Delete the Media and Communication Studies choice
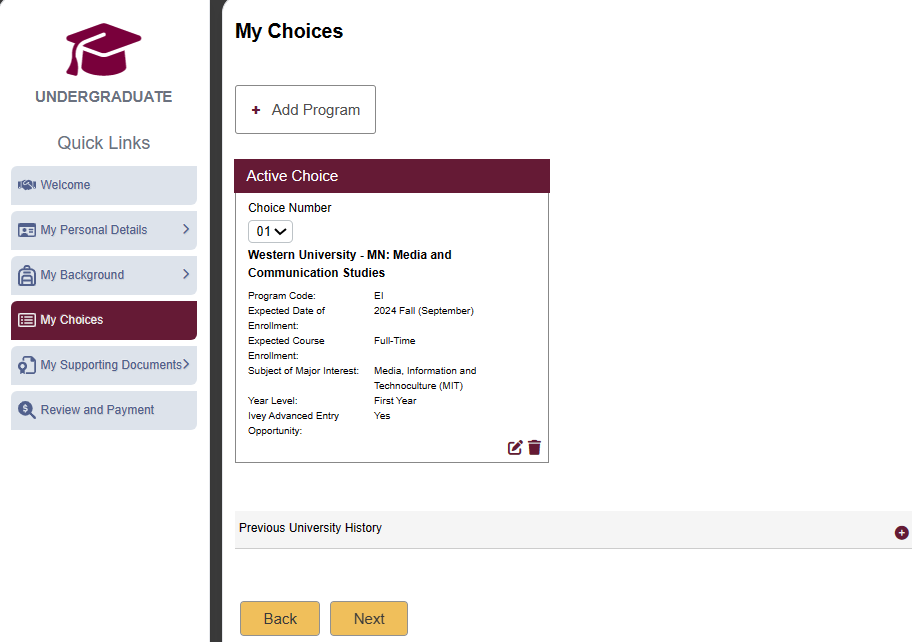Image resolution: width=920 pixels, height=642 pixels. pyautogui.click(x=535, y=448)
